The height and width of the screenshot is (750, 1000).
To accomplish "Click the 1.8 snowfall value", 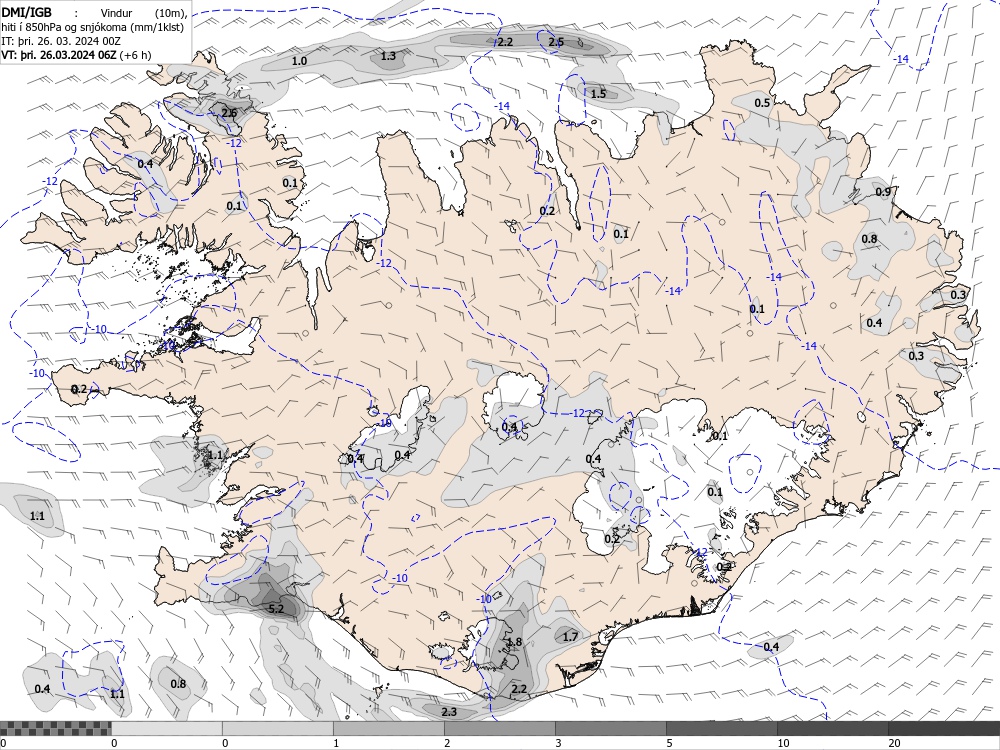I will tap(514, 642).
